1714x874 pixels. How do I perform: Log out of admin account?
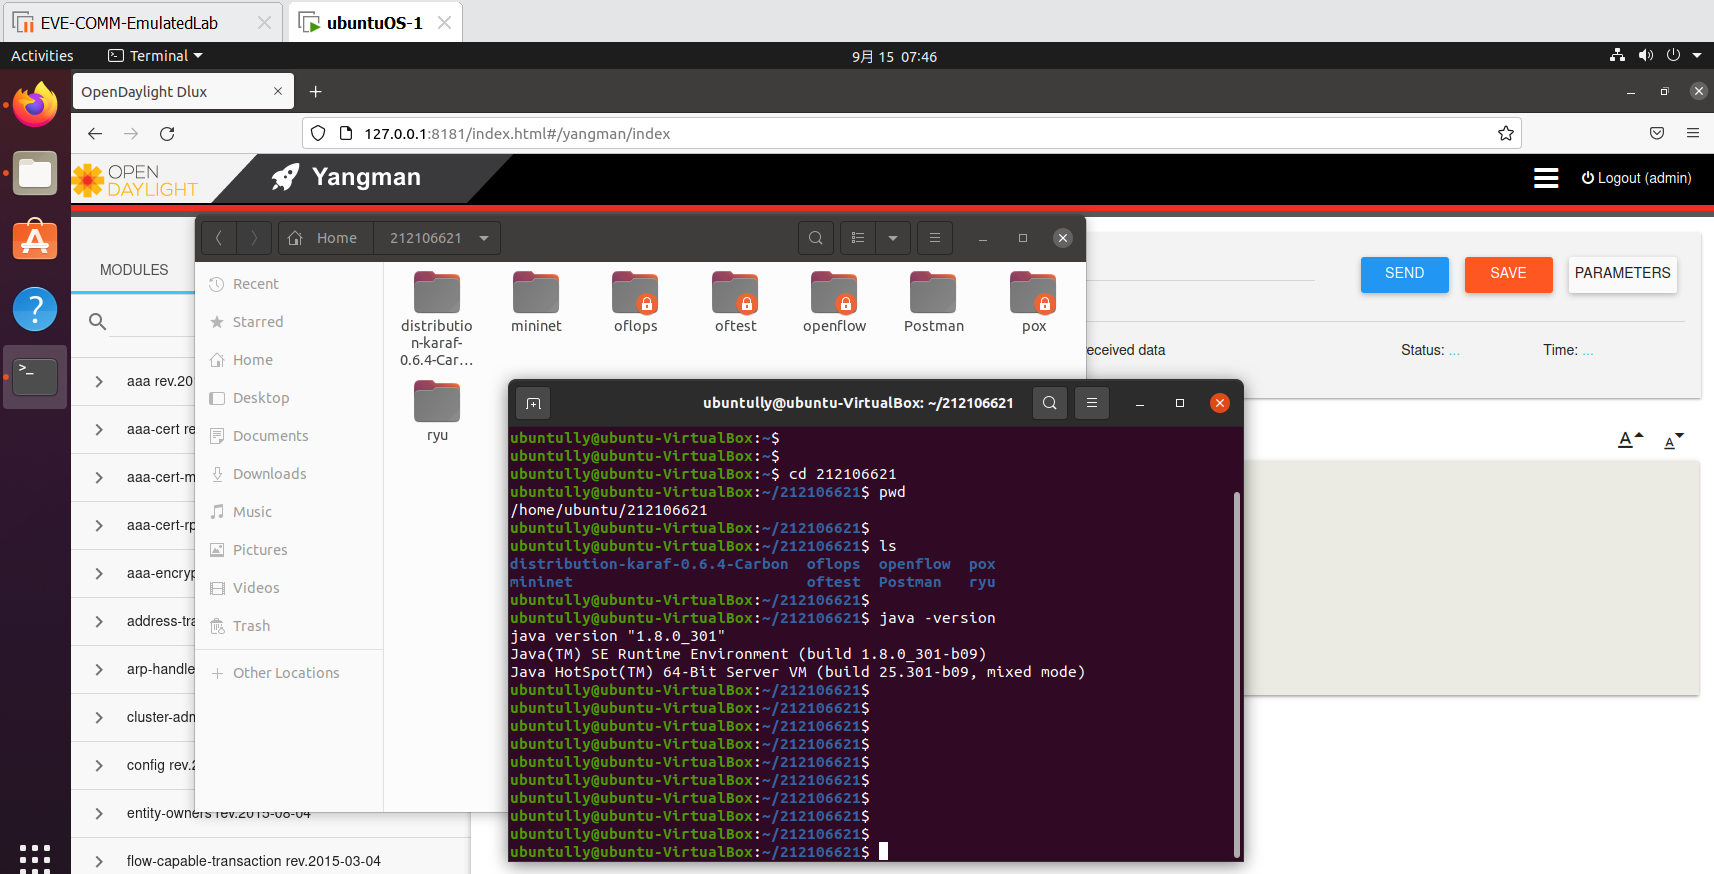(x=1636, y=178)
